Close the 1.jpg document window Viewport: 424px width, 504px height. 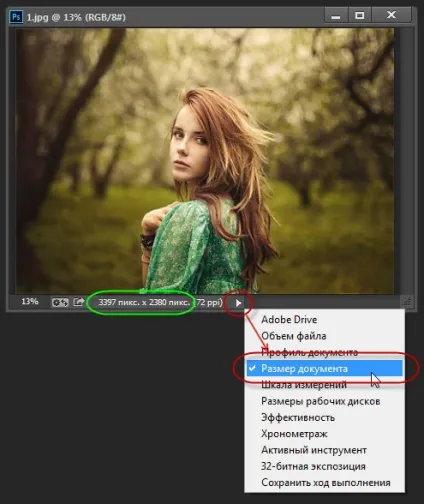(x=391, y=15)
